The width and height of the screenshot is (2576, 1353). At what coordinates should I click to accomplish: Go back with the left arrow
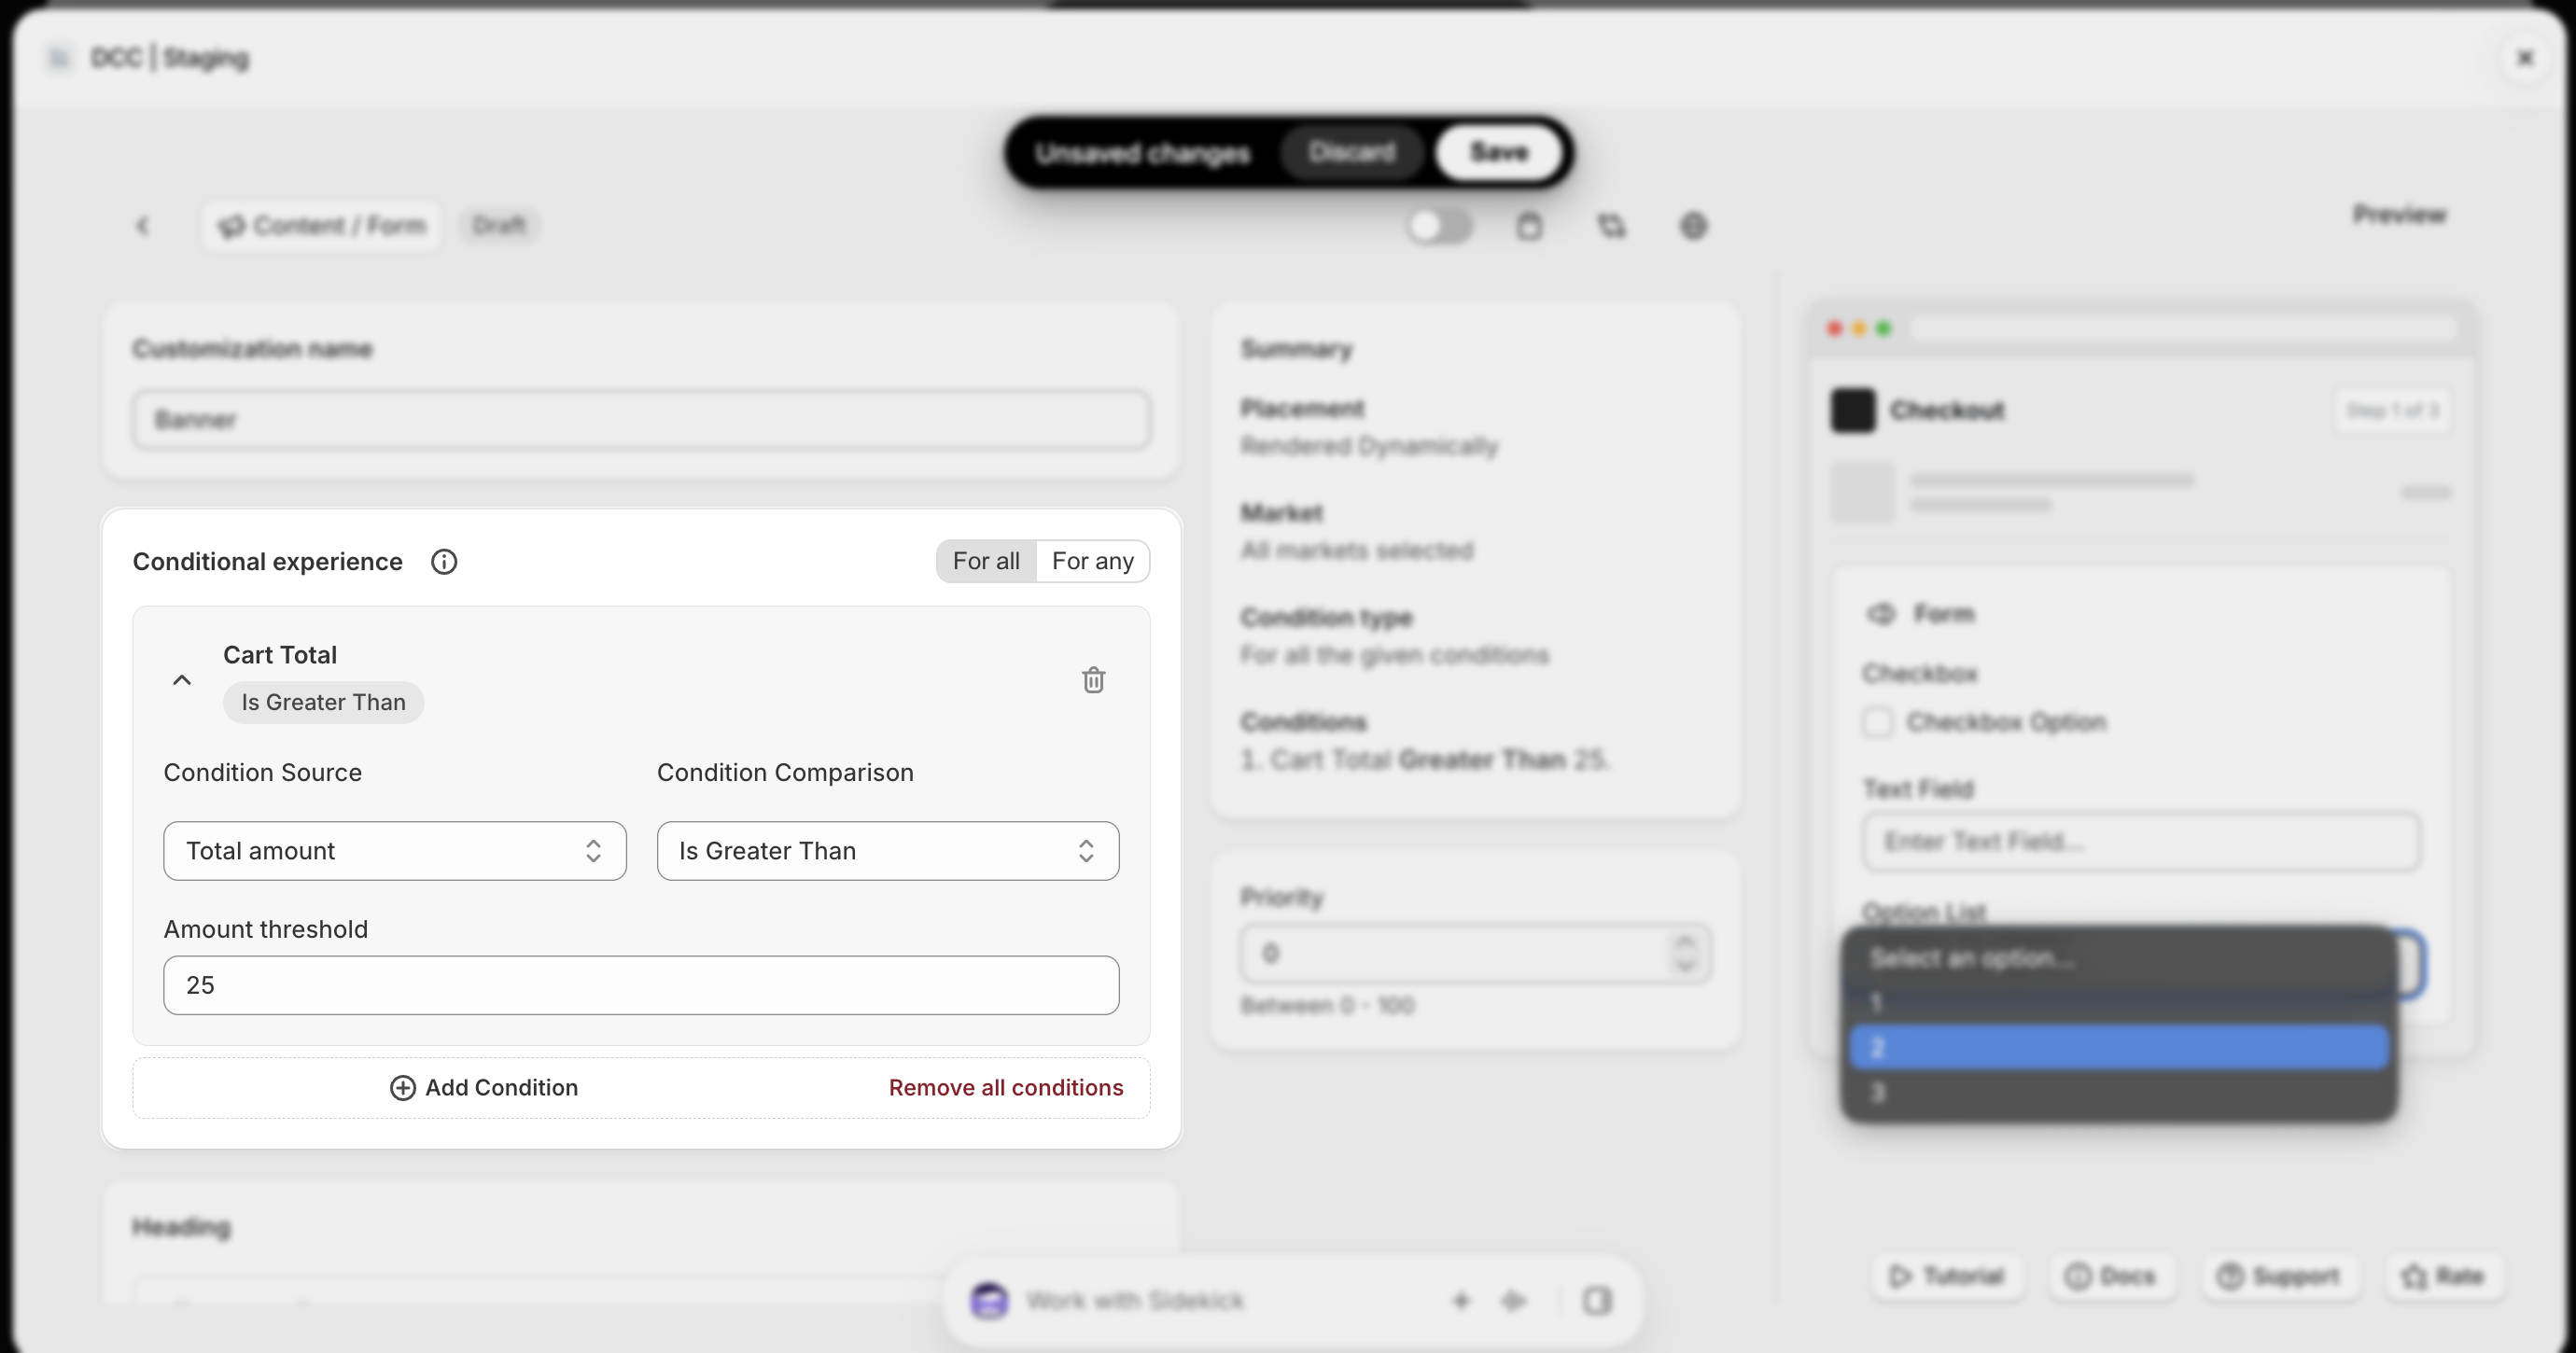pyautogui.click(x=143, y=226)
